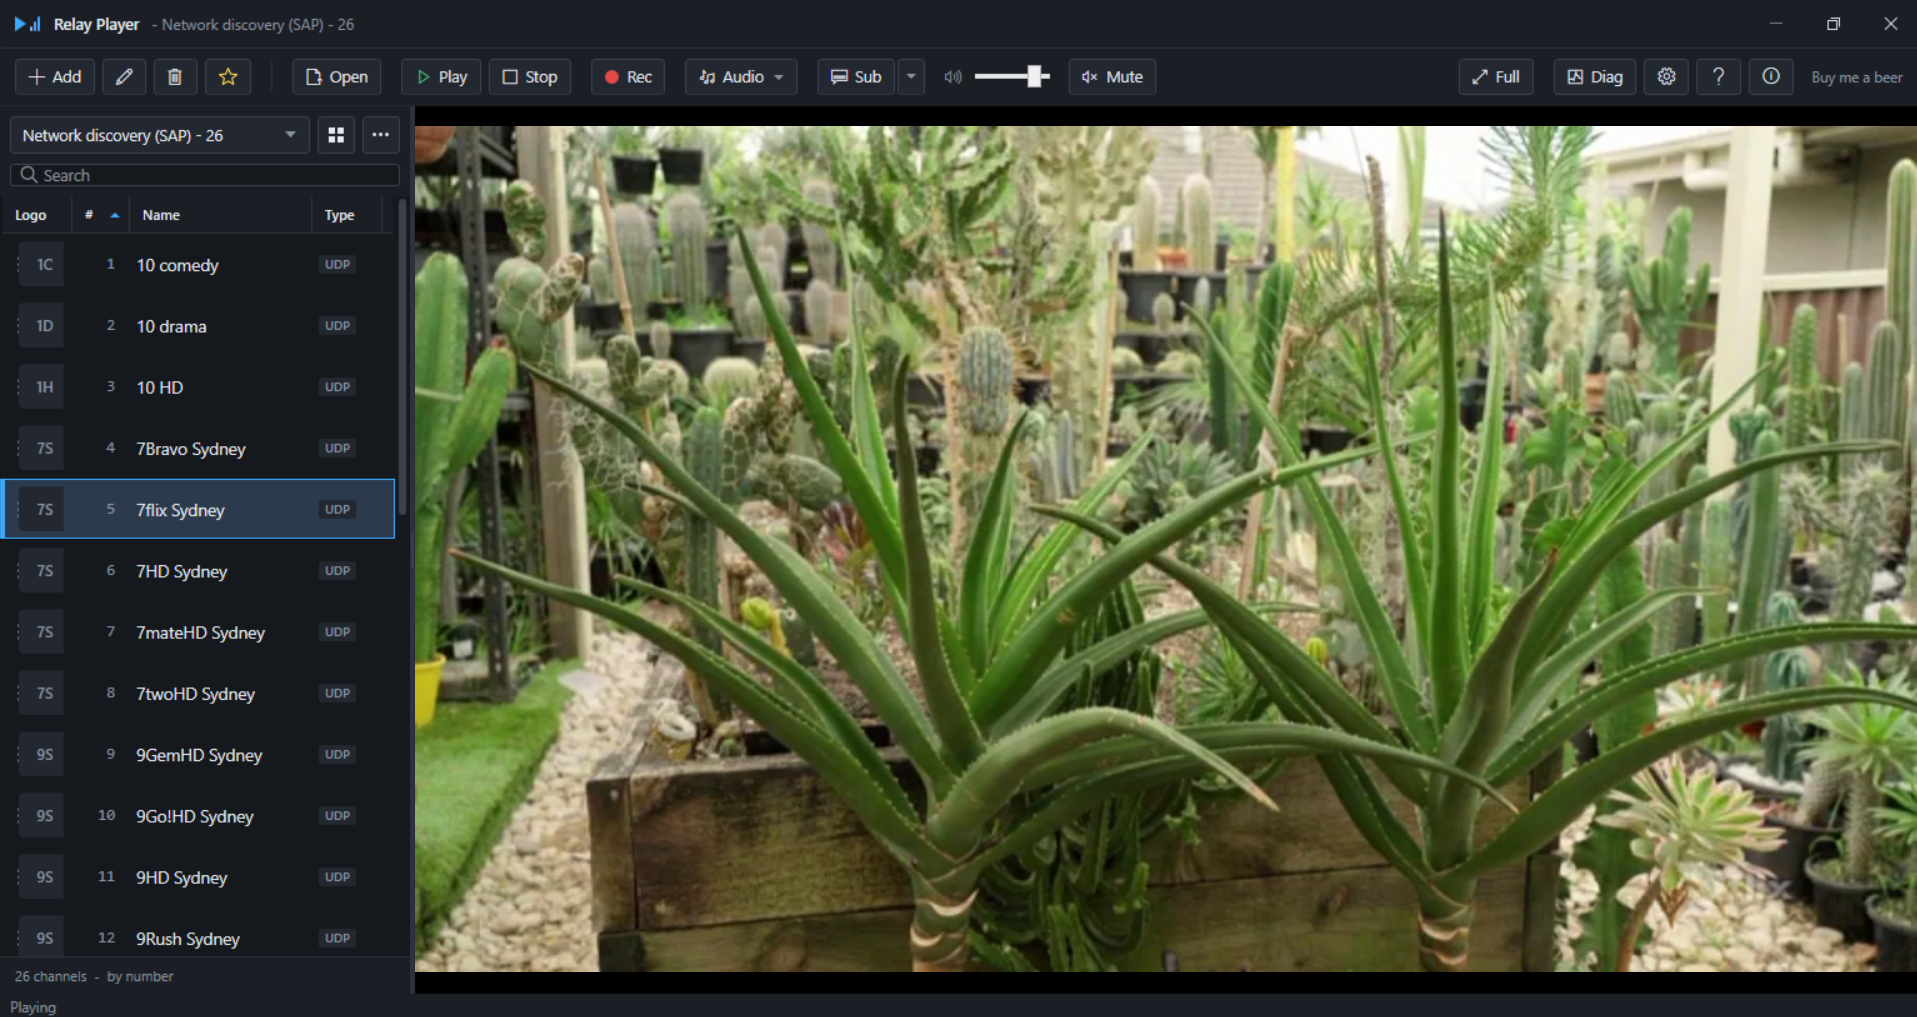Click the Relay Player app logo
Viewport: 1917px width, 1017px height.
28,24
